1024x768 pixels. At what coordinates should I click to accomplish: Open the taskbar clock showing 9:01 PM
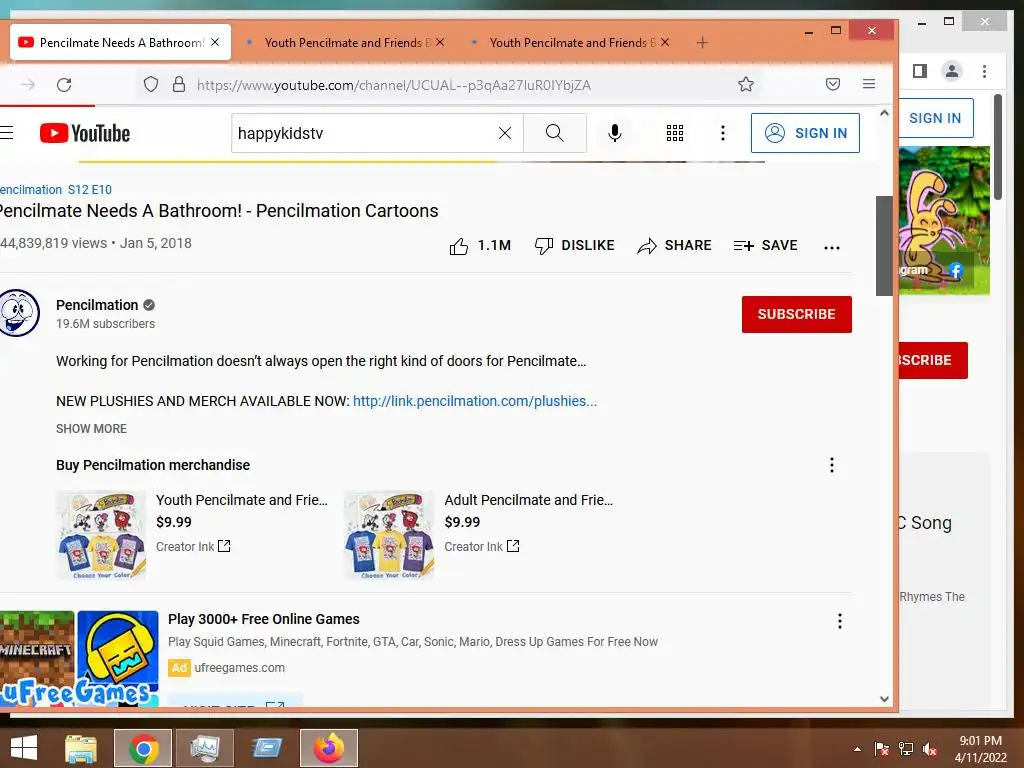(980, 749)
